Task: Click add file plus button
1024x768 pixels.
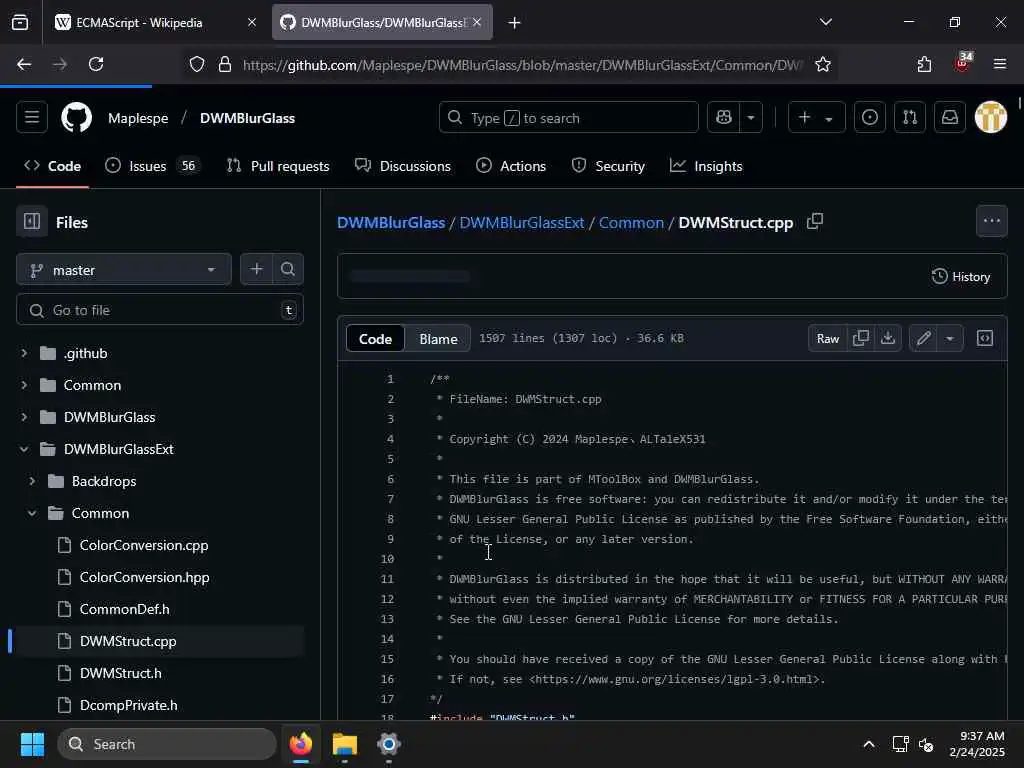Action: click(x=257, y=269)
